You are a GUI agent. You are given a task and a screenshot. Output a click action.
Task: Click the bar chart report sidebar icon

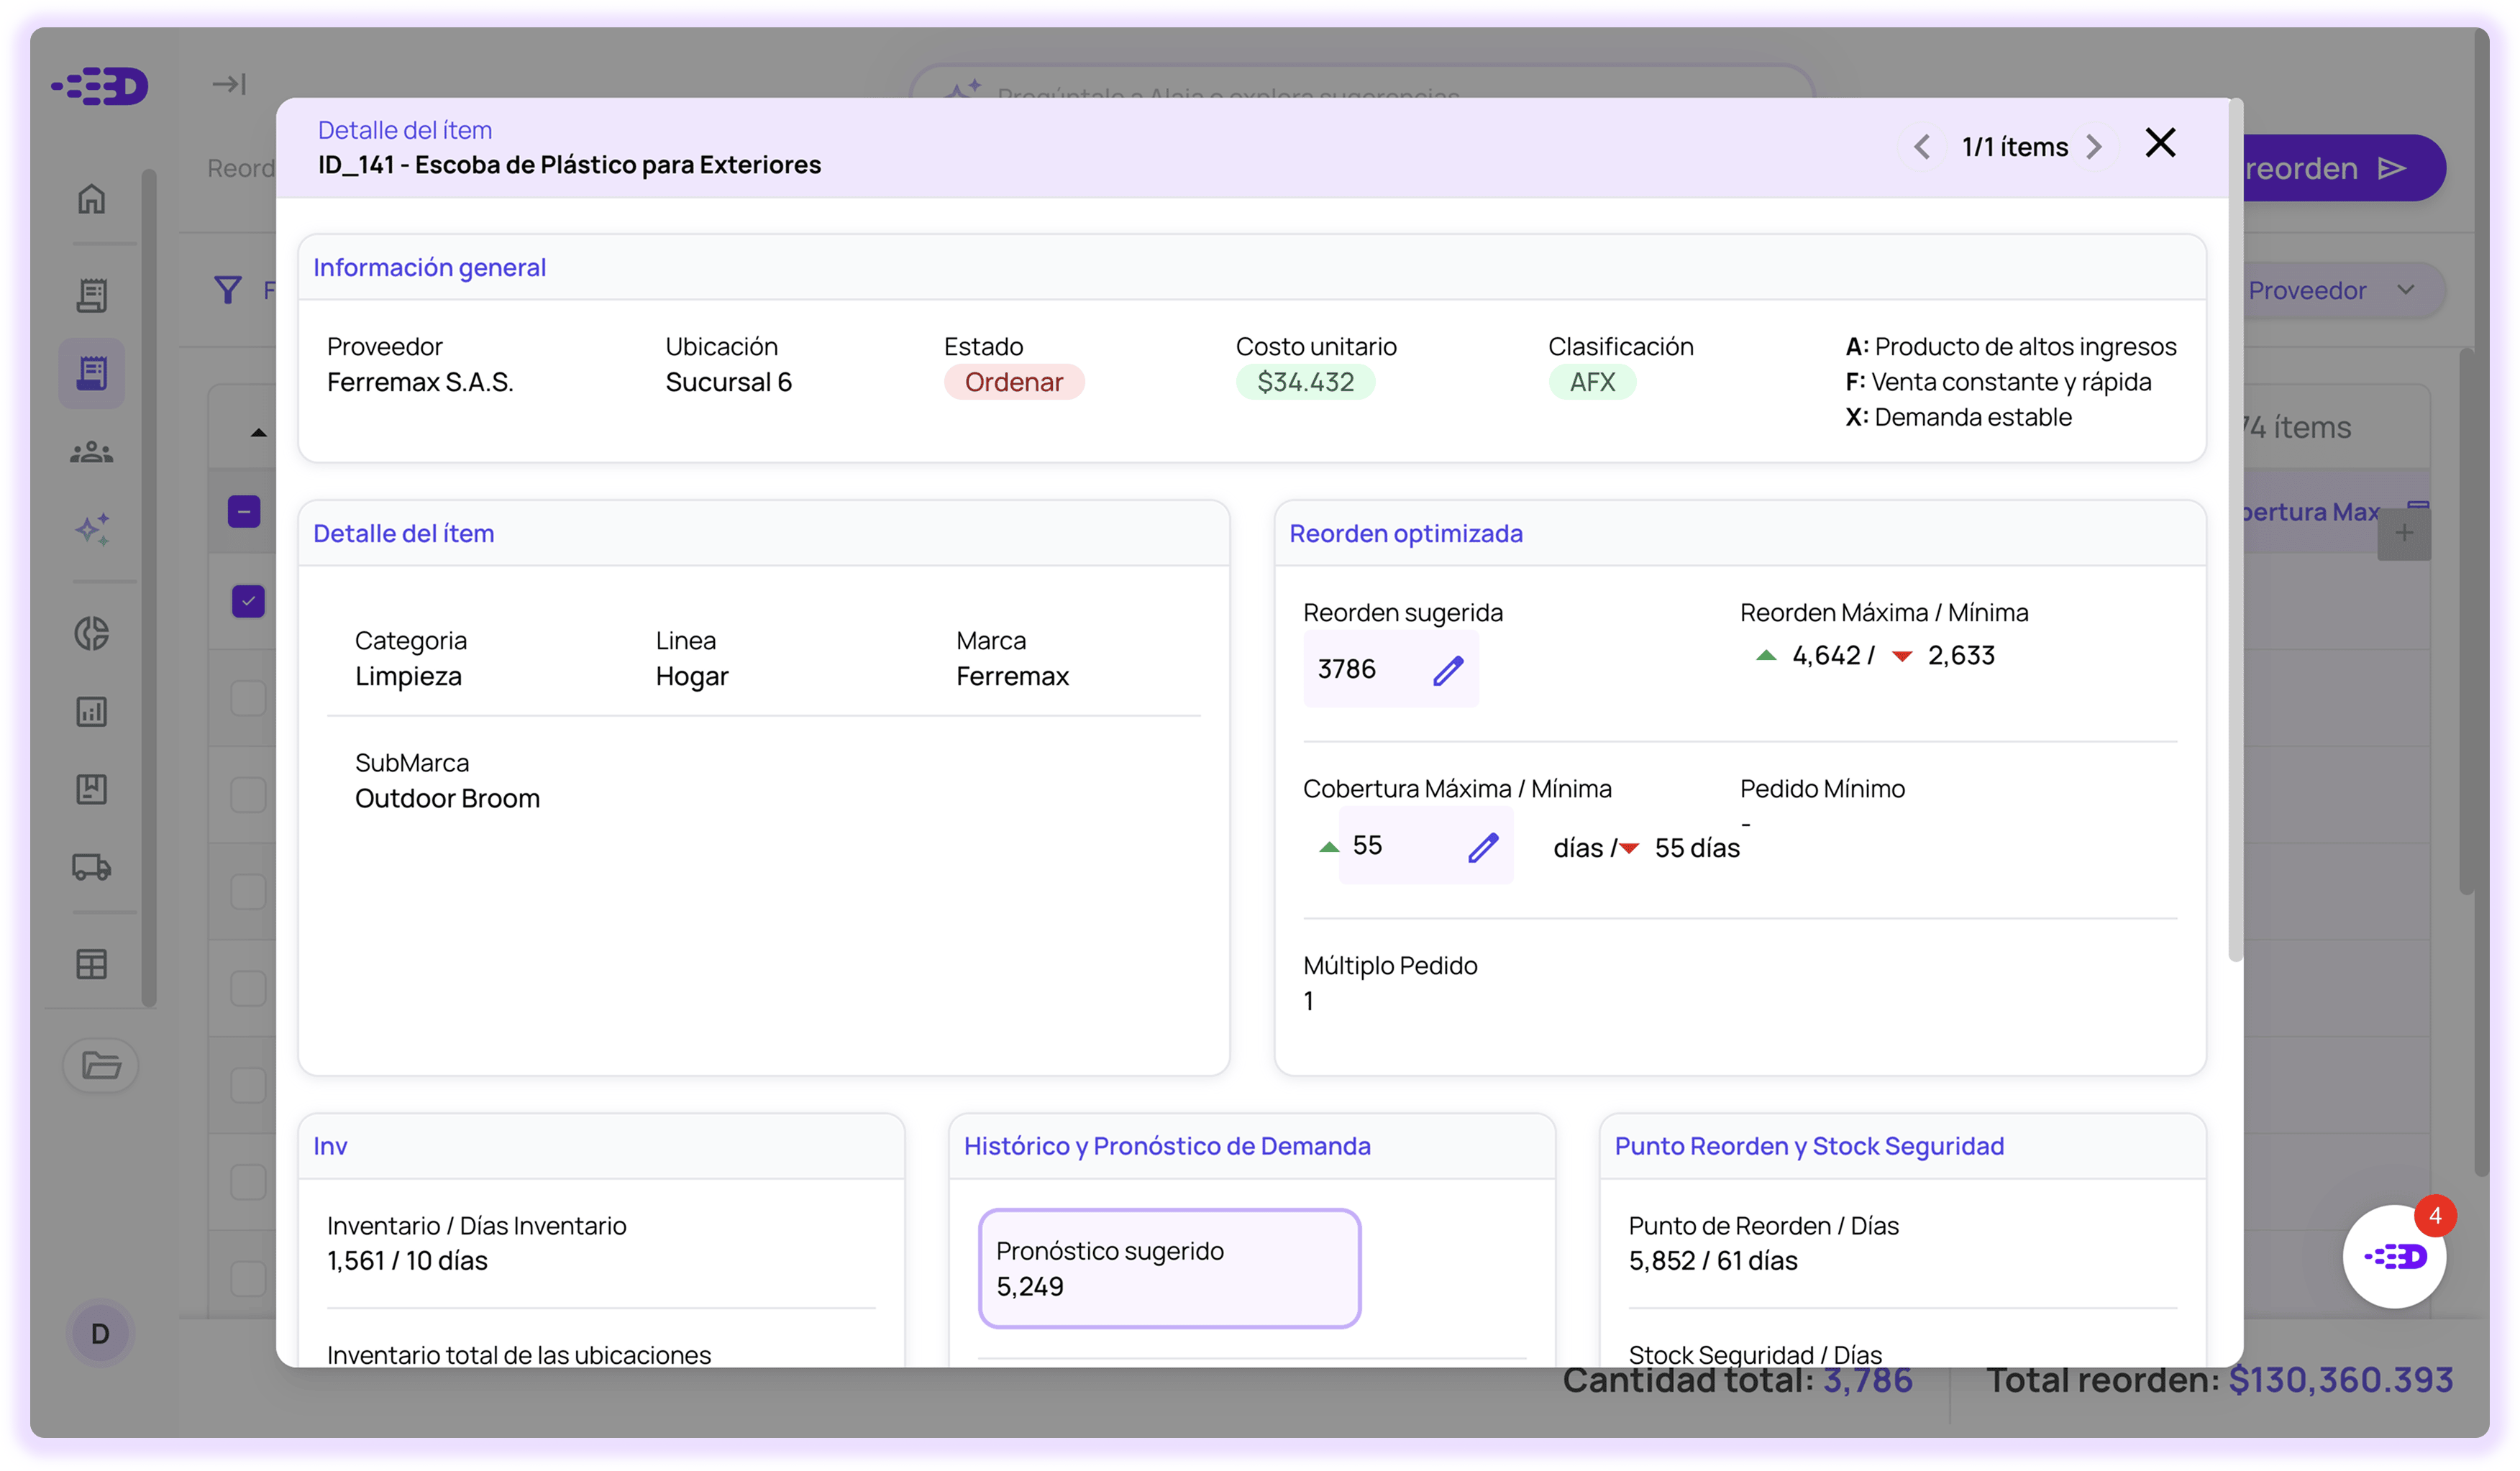pyautogui.click(x=91, y=711)
